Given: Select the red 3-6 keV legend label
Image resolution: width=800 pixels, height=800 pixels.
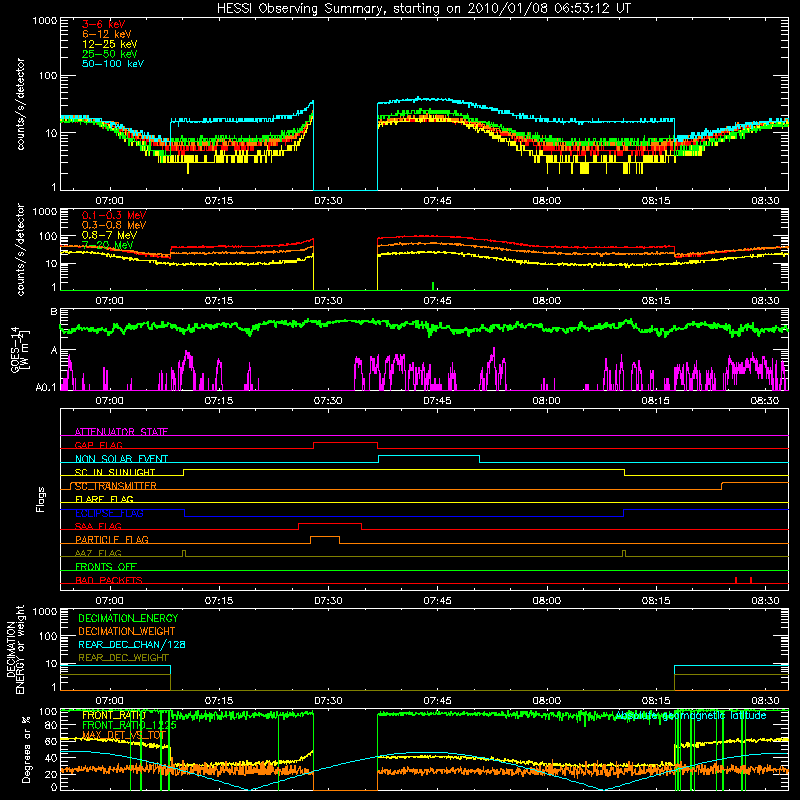Looking at the screenshot, I should pyautogui.click(x=103, y=24).
